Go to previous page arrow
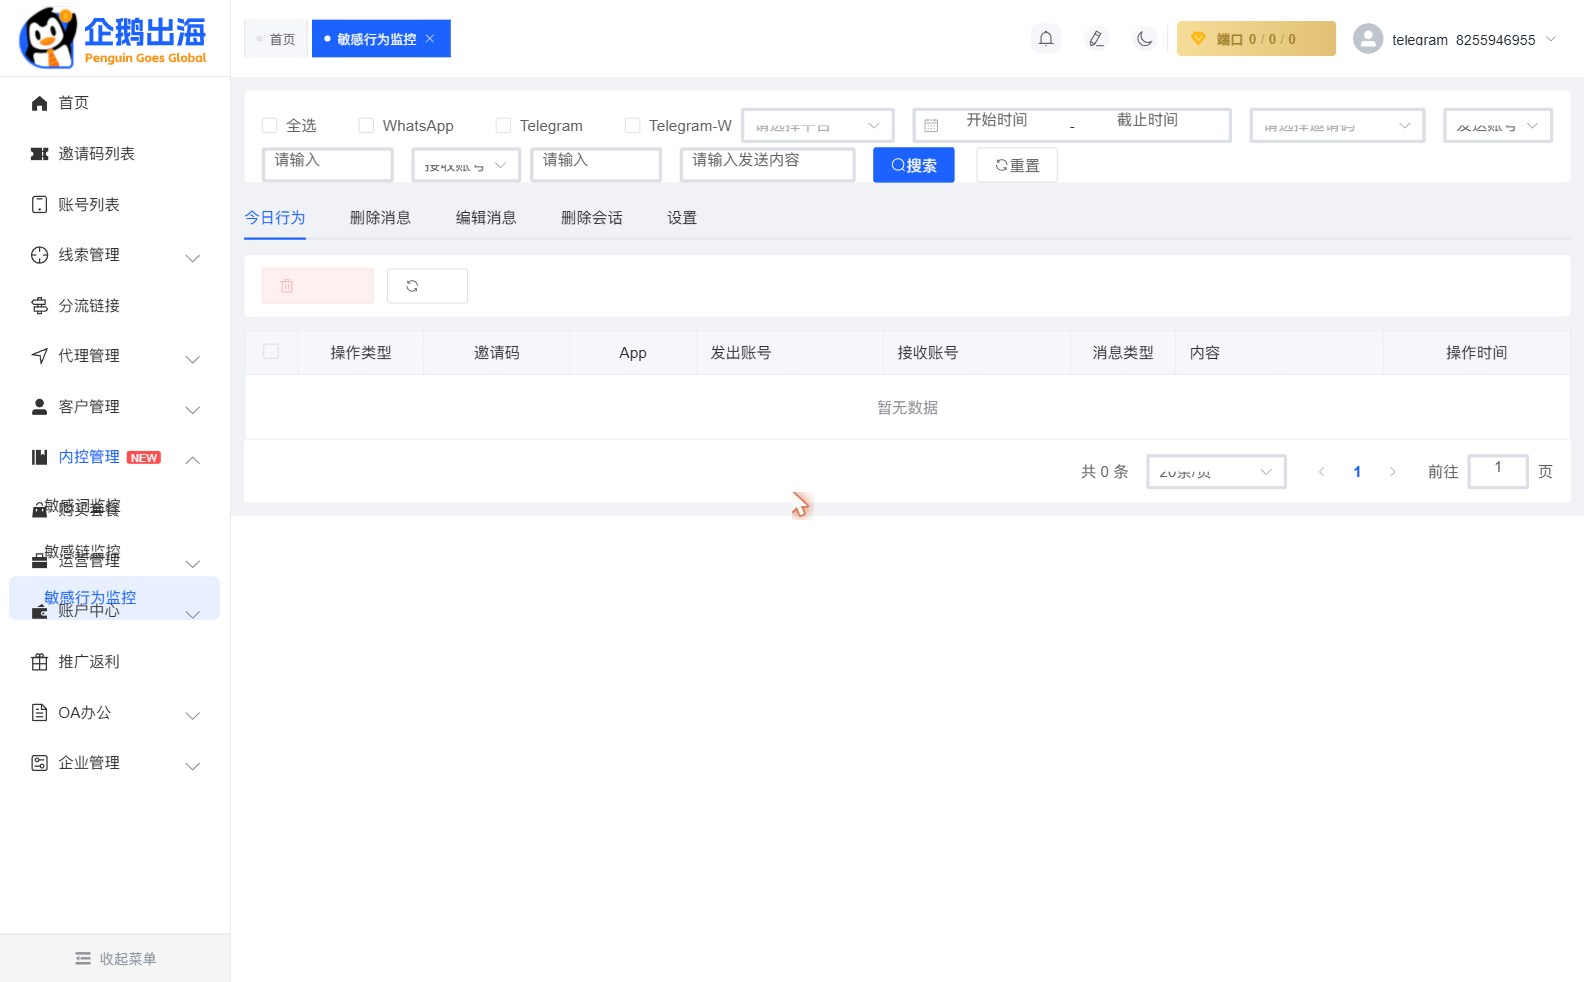 click(1321, 472)
